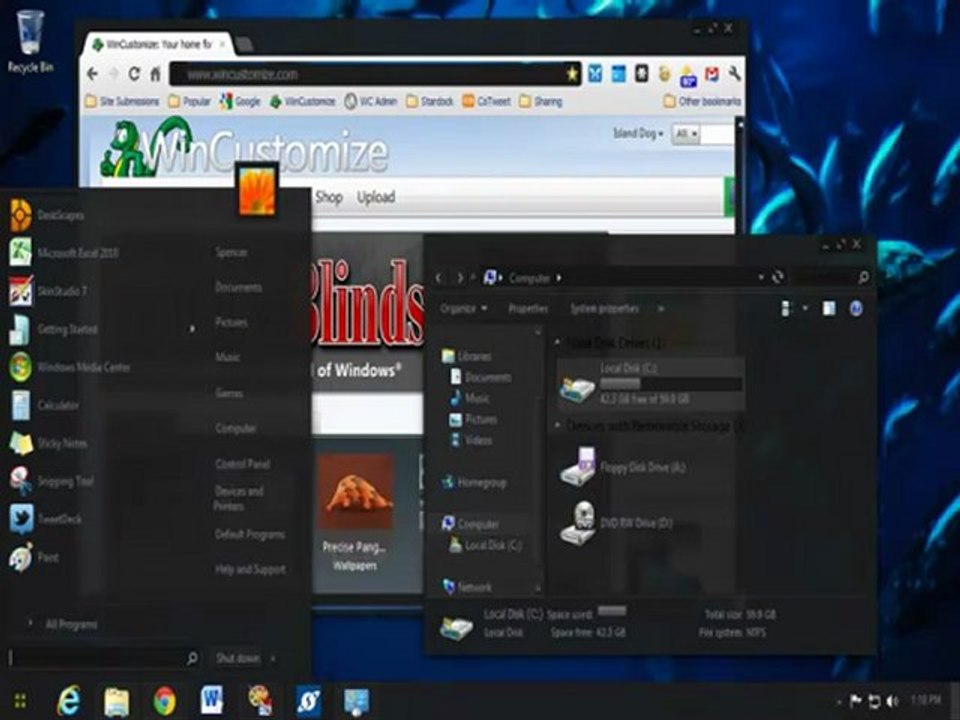960x720 pixels.
Task: Bookmark page with star icon
Action: (572, 74)
